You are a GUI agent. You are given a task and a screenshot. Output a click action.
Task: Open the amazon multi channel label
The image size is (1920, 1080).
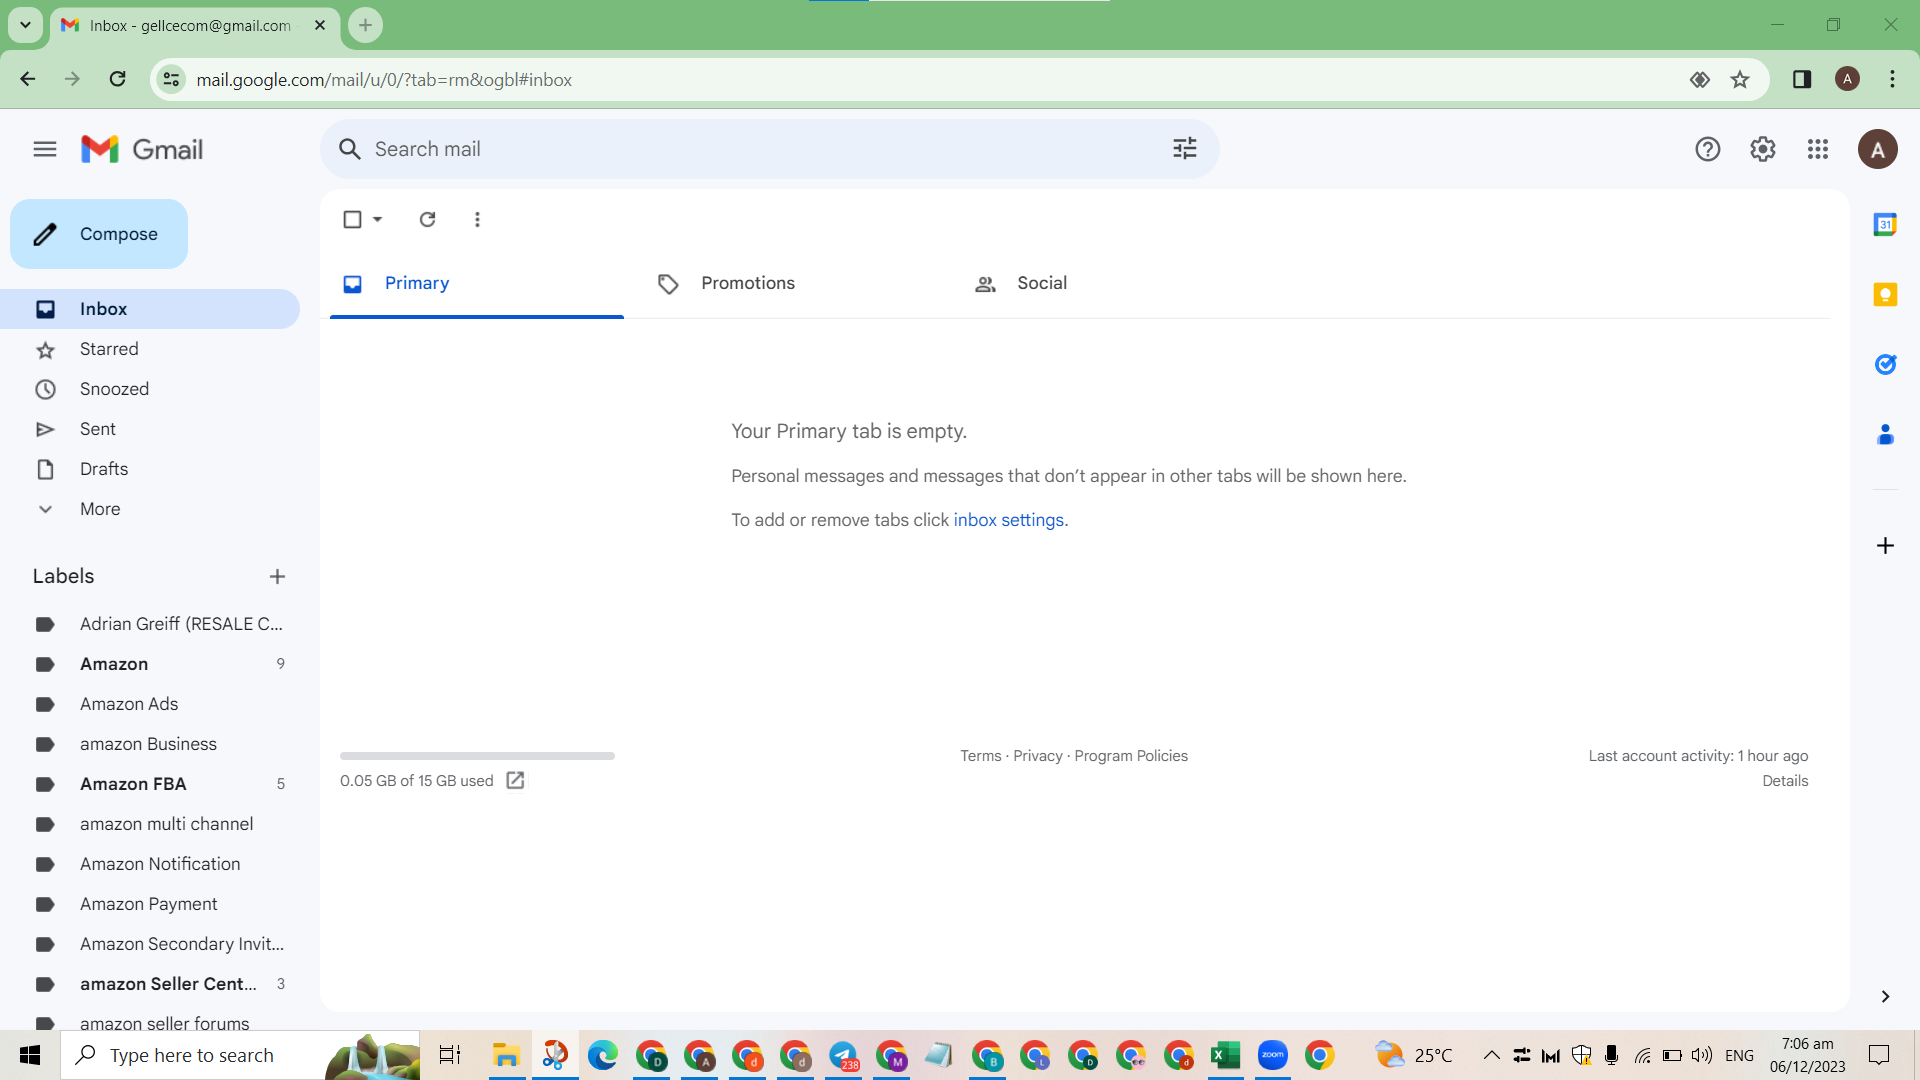(x=150, y=824)
